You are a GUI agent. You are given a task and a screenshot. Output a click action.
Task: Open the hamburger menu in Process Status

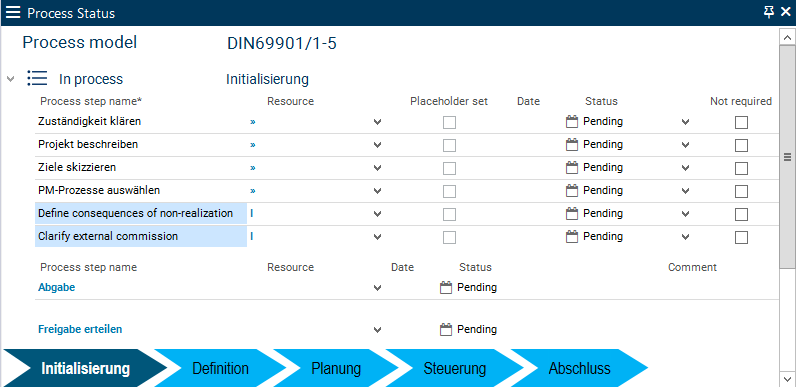click(13, 13)
